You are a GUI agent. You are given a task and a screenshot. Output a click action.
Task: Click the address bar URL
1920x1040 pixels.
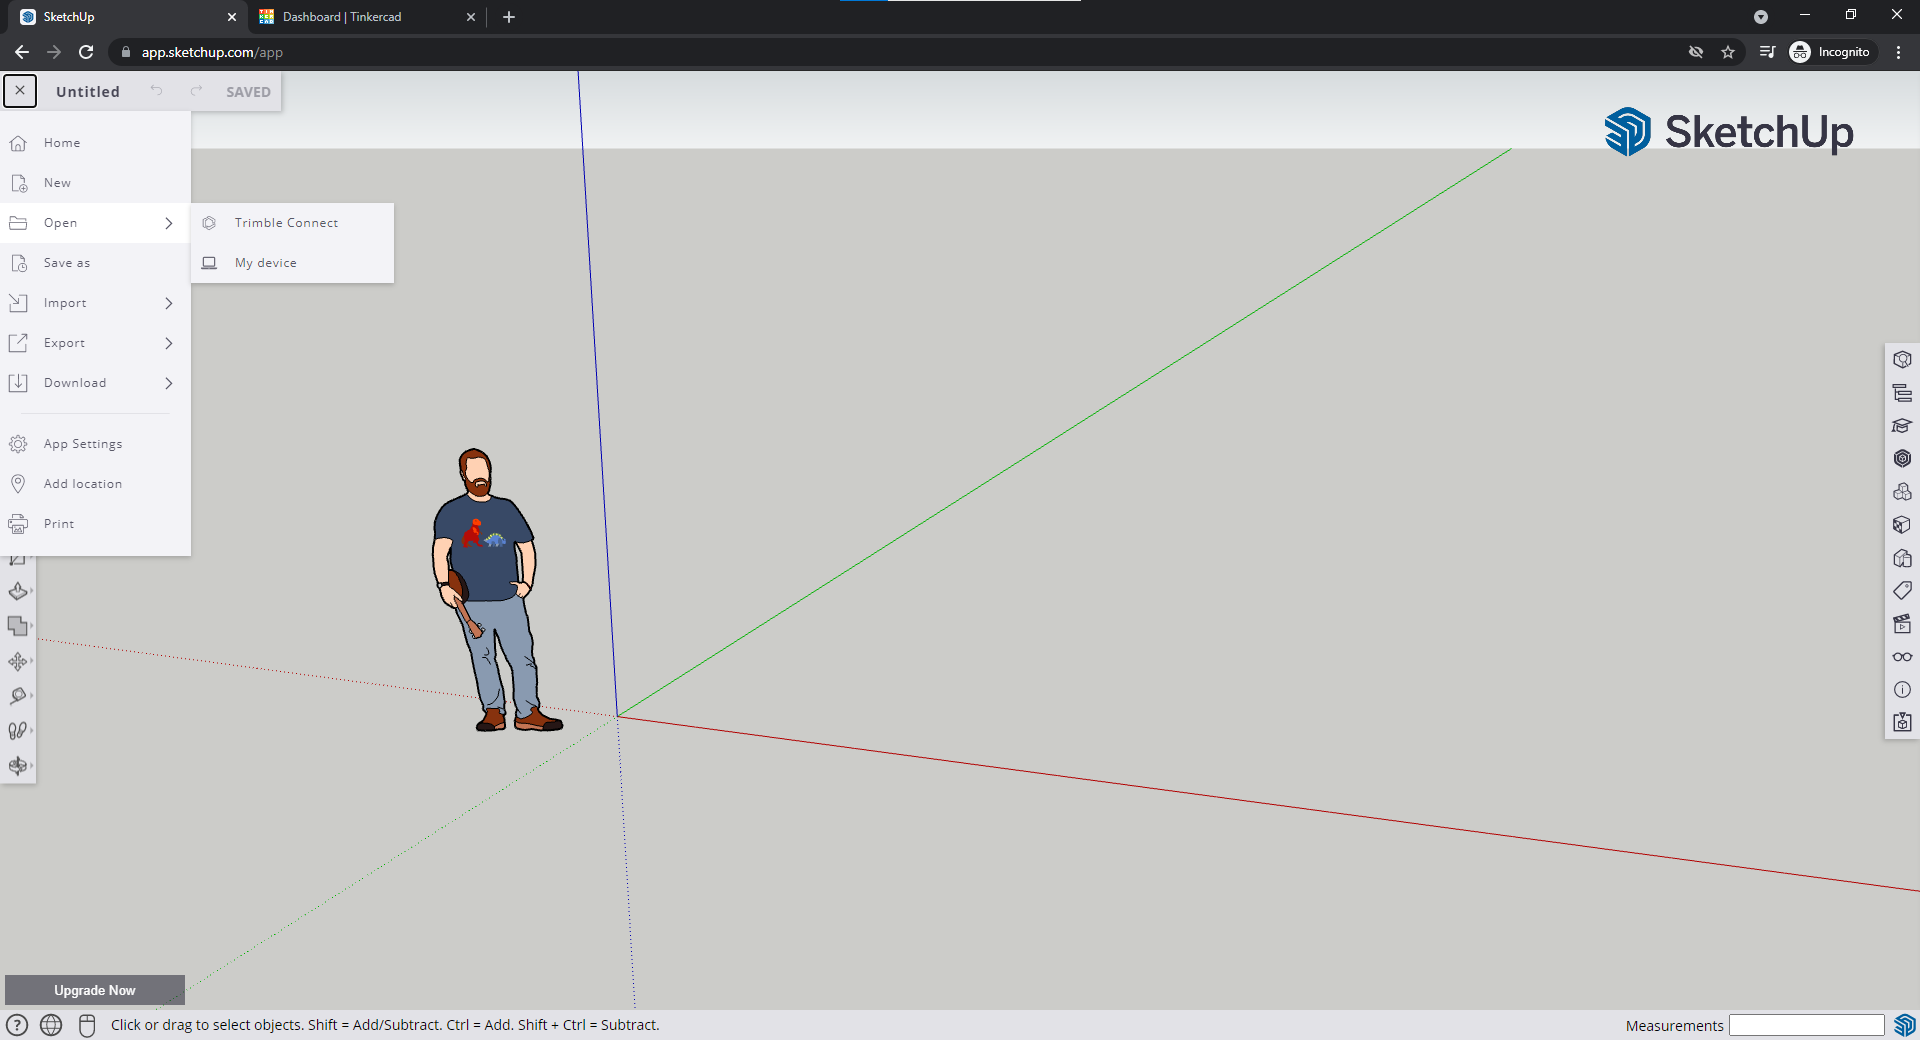tap(212, 52)
